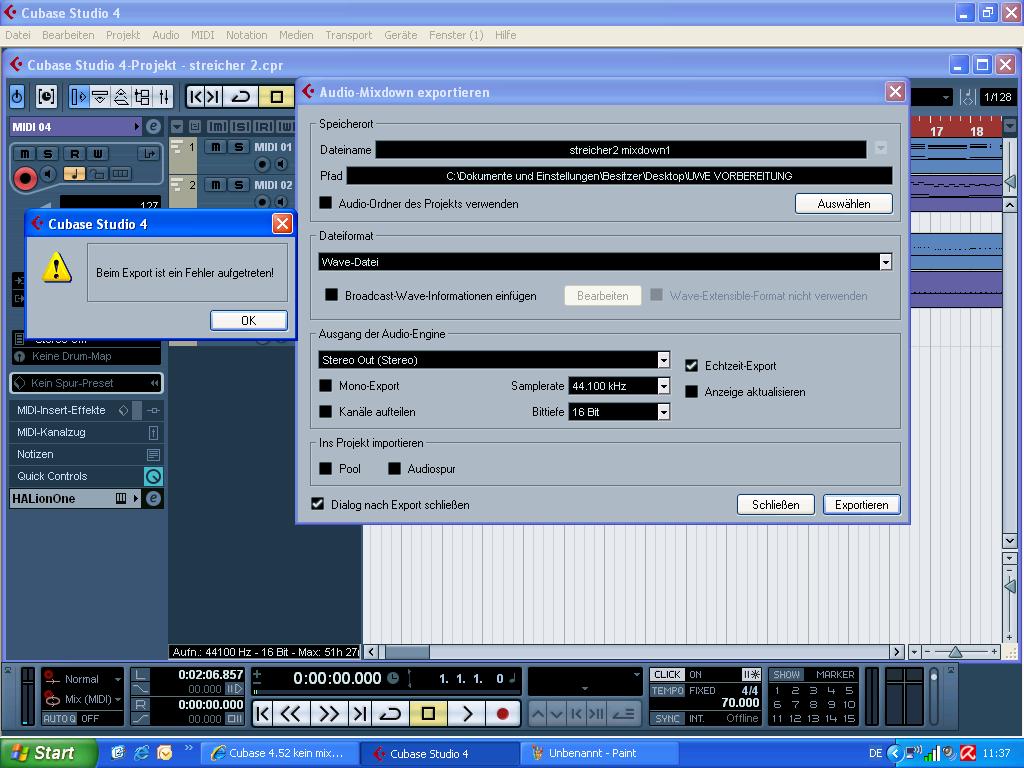The width and height of the screenshot is (1024, 768).
Task: Tick the Audiospur import checkbox
Action: (394, 468)
